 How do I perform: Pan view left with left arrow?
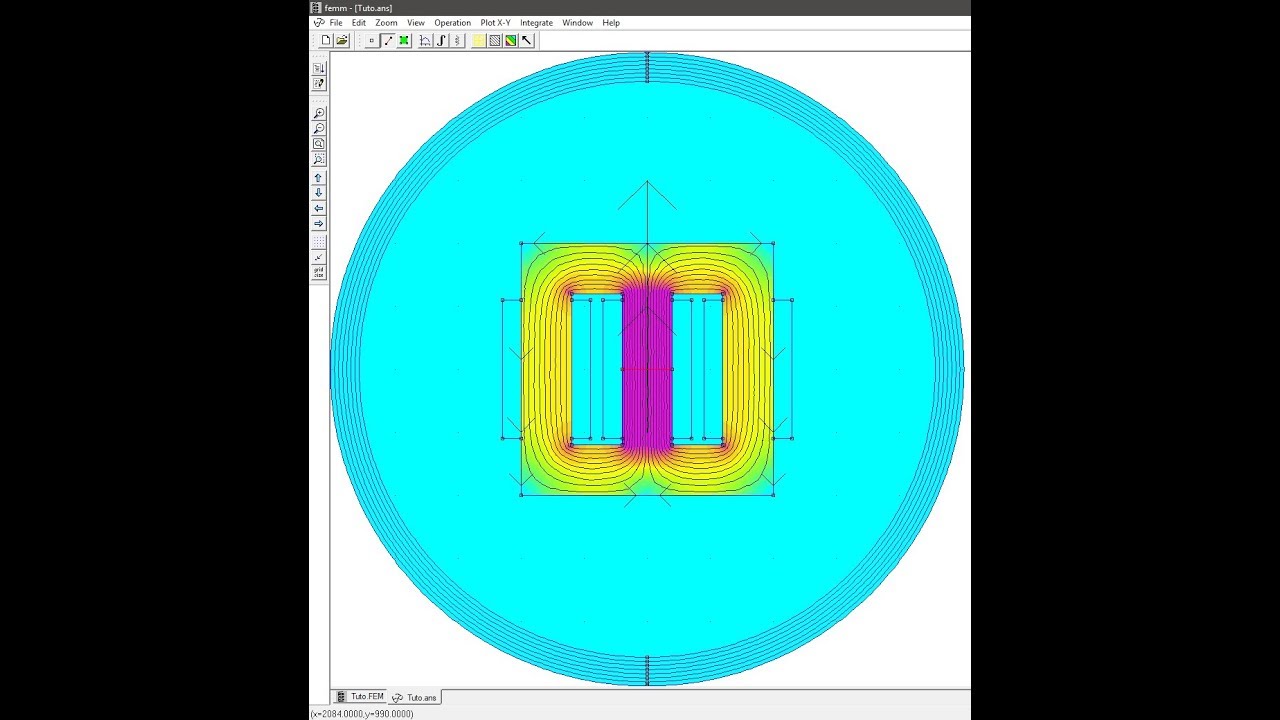pyautogui.click(x=319, y=208)
